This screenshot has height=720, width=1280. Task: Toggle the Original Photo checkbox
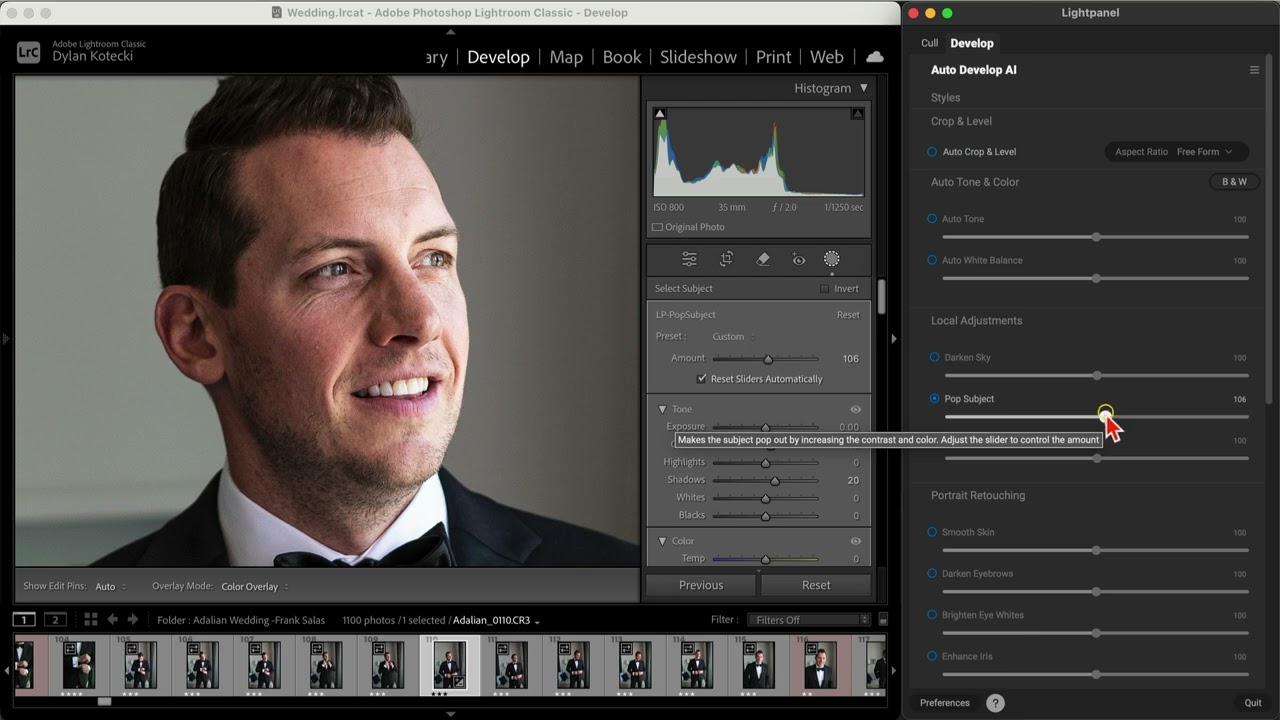pyautogui.click(x=657, y=227)
